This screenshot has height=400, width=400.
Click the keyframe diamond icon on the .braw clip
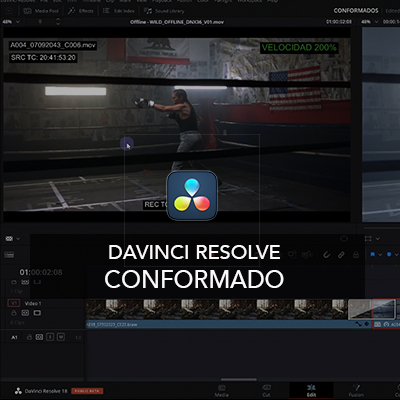(366, 324)
